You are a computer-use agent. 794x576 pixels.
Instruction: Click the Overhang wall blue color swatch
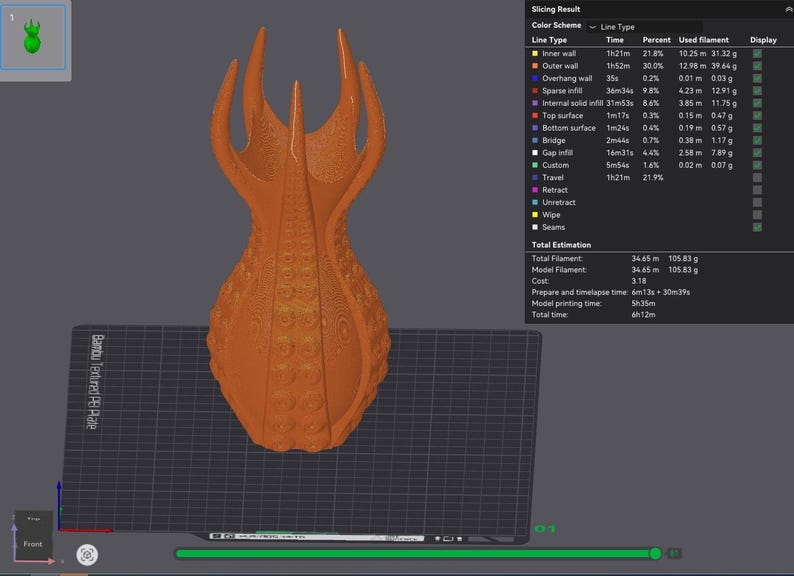coord(535,78)
